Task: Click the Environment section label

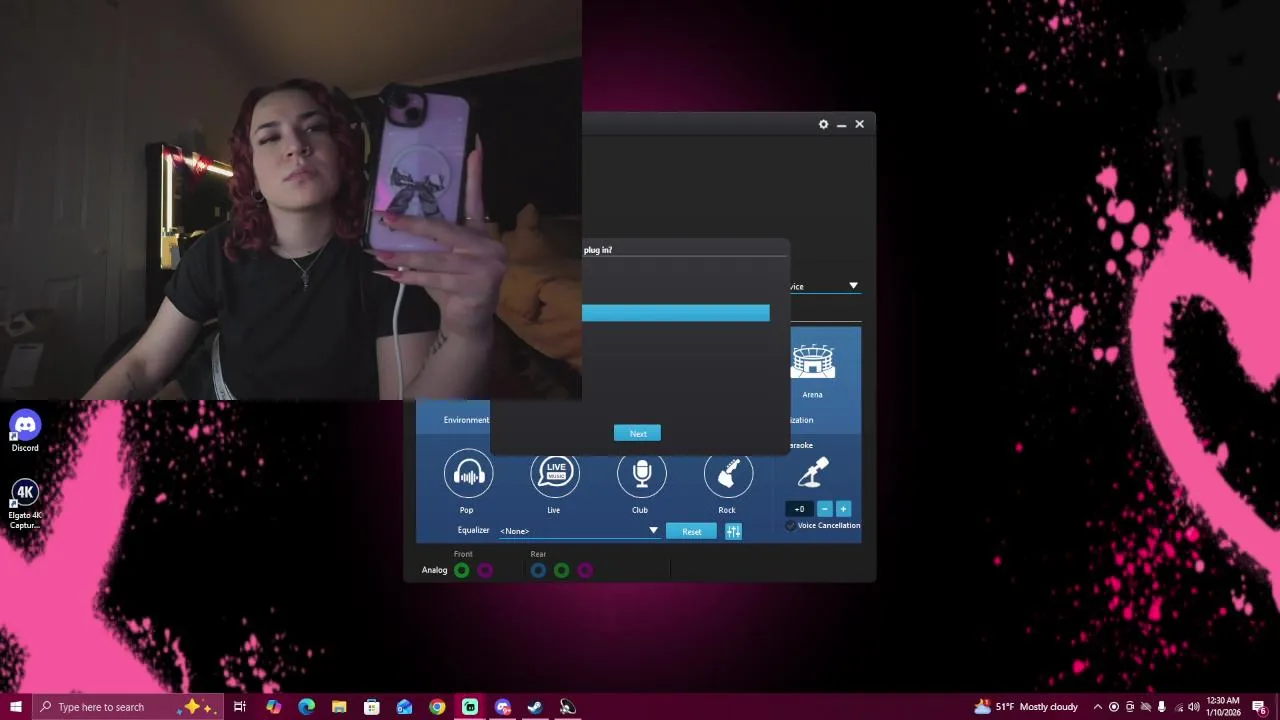Action: coord(467,420)
